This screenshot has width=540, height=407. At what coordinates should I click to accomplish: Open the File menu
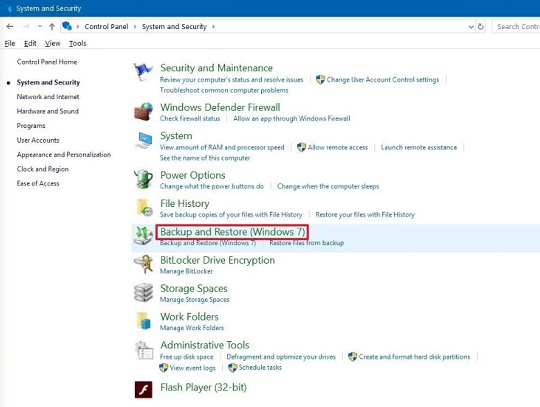click(10, 43)
